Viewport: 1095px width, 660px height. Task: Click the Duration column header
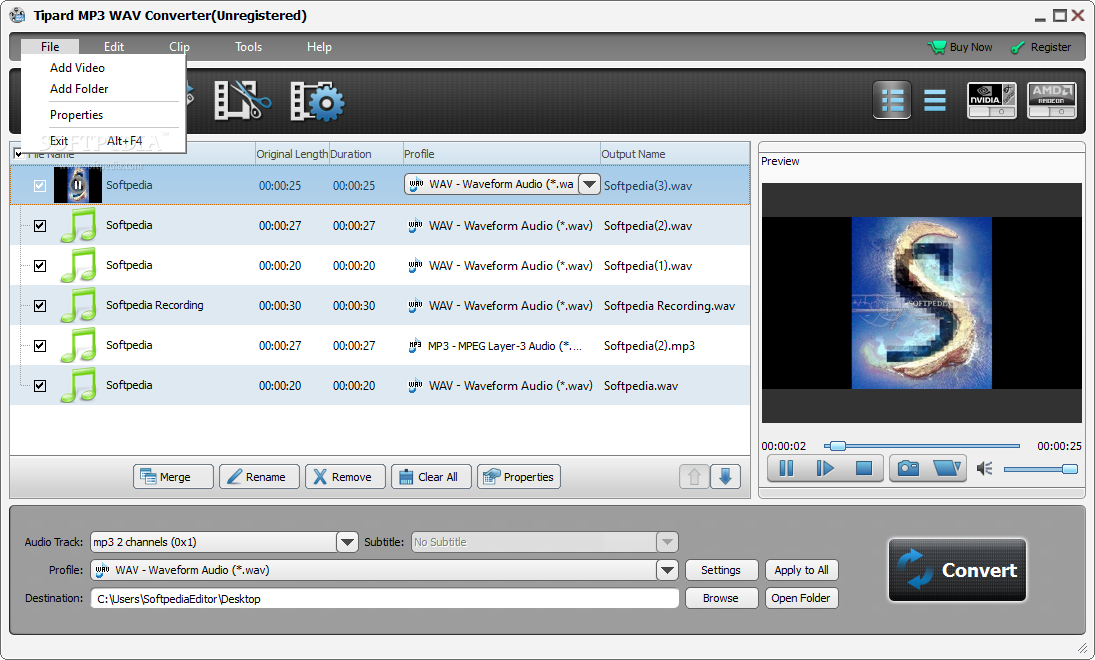click(x=365, y=154)
